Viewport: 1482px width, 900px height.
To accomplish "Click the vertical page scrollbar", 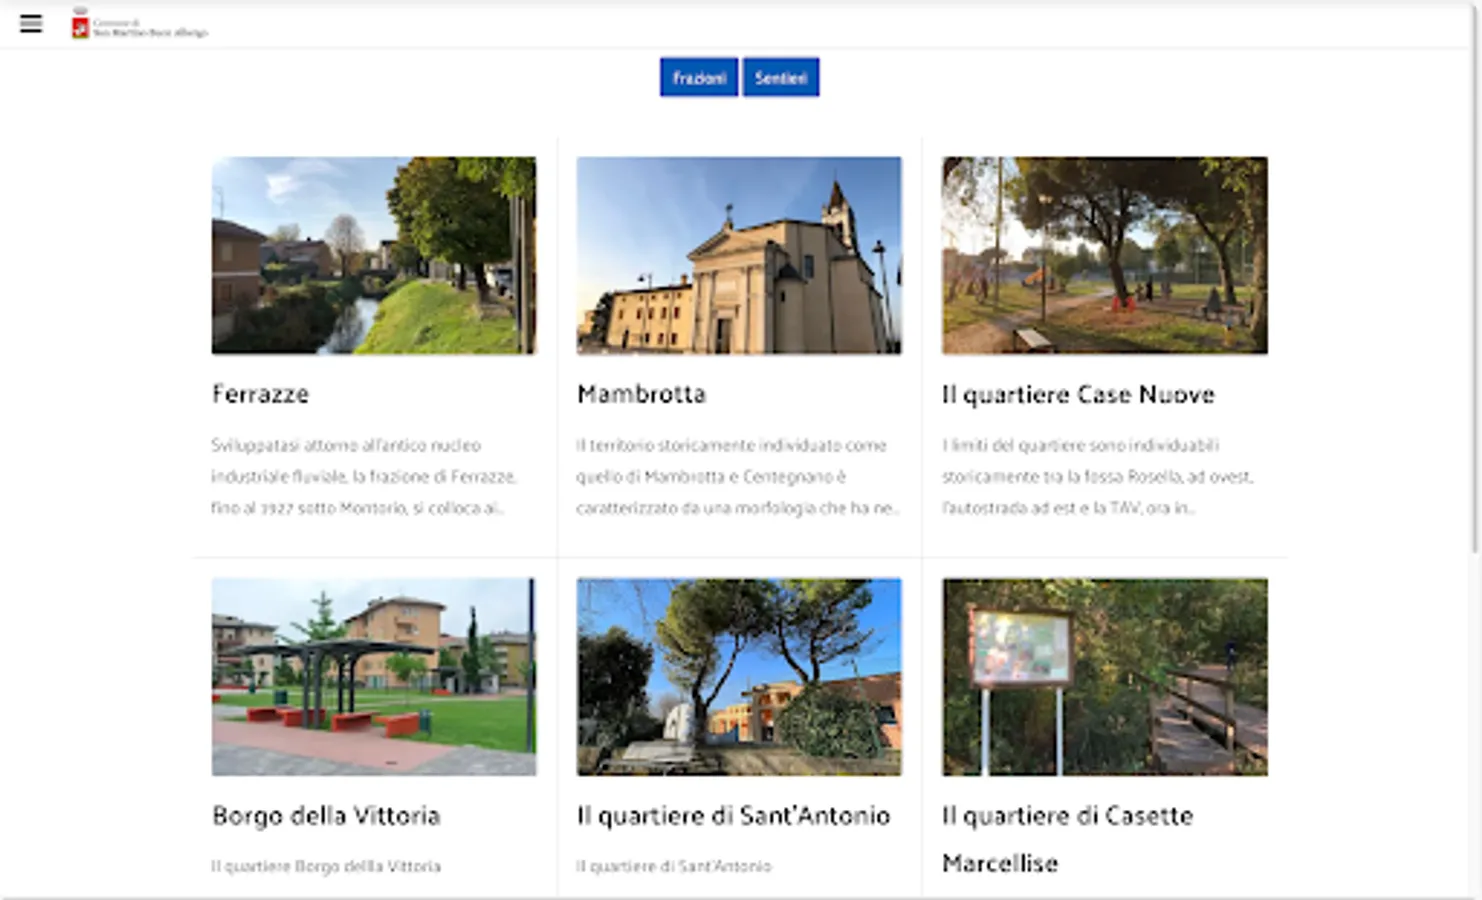I will coord(1476,280).
